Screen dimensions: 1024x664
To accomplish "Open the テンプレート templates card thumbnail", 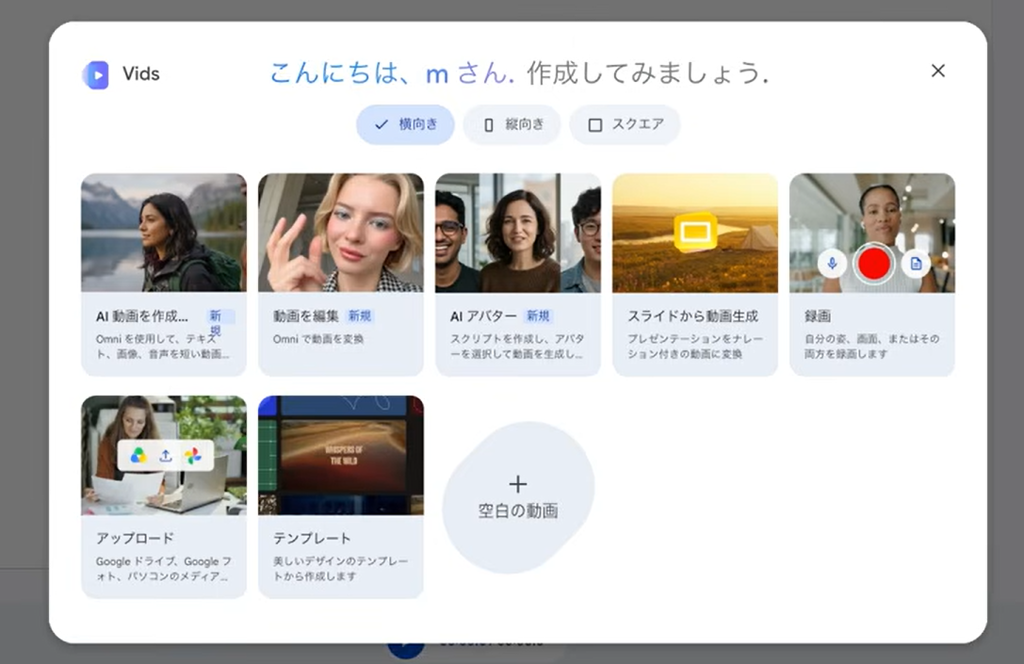I will (x=341, y=455).
